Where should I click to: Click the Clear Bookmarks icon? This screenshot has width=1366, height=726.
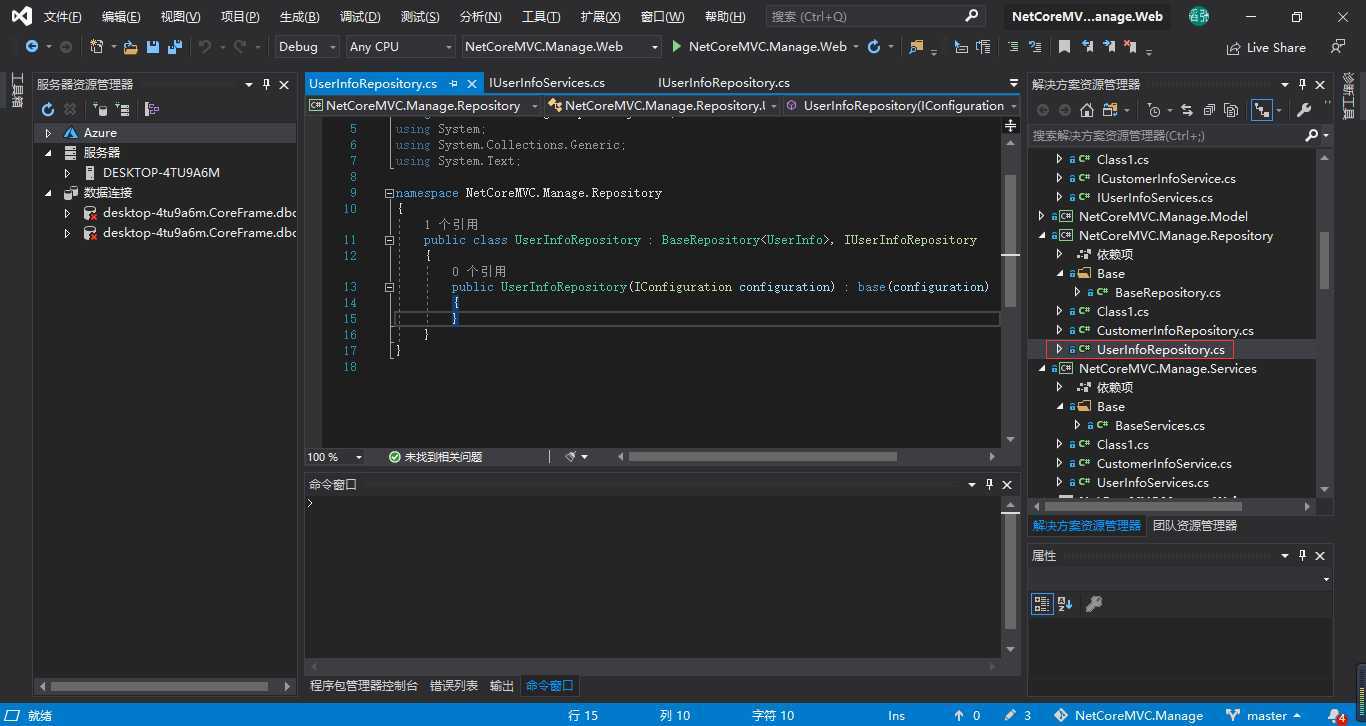1131,47
